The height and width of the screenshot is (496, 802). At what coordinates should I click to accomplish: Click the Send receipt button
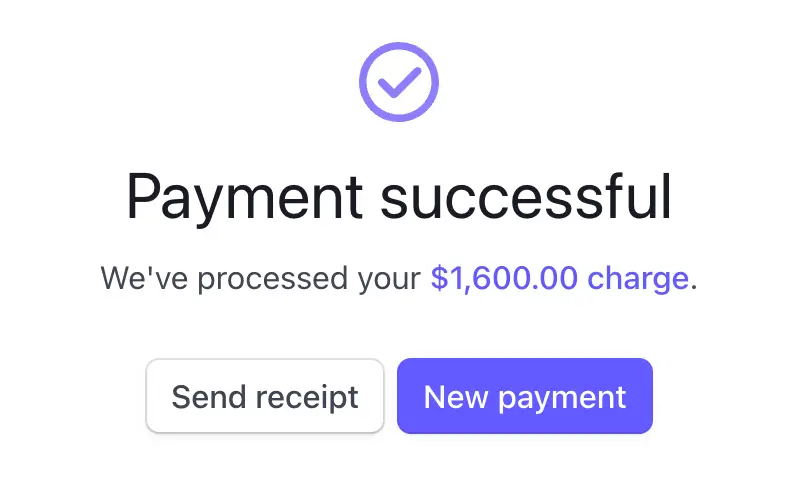265,396
